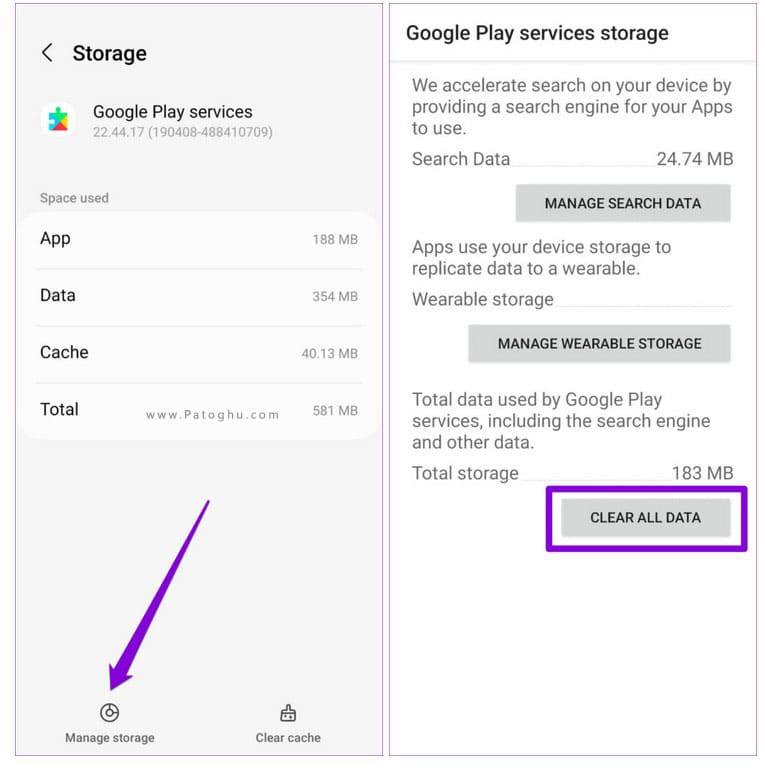Tap the Google Play services storage heading
Viewport: 765px width, 768px height.
(537, 33)
